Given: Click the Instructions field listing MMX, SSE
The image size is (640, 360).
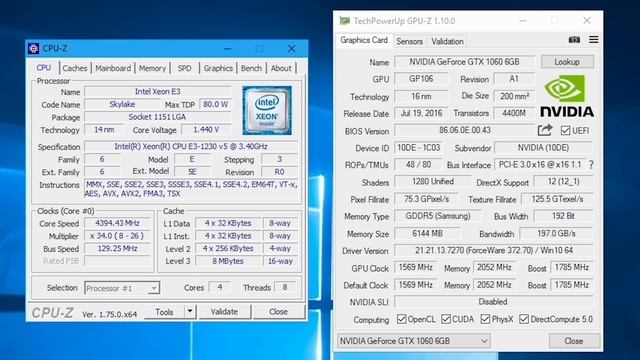Looking at the screenshot, I should (191, 189).
